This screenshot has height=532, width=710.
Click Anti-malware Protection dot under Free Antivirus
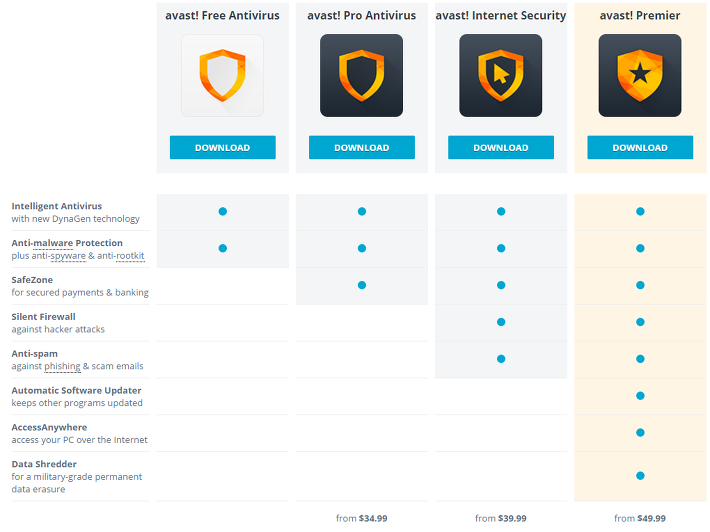click(222, 248)
